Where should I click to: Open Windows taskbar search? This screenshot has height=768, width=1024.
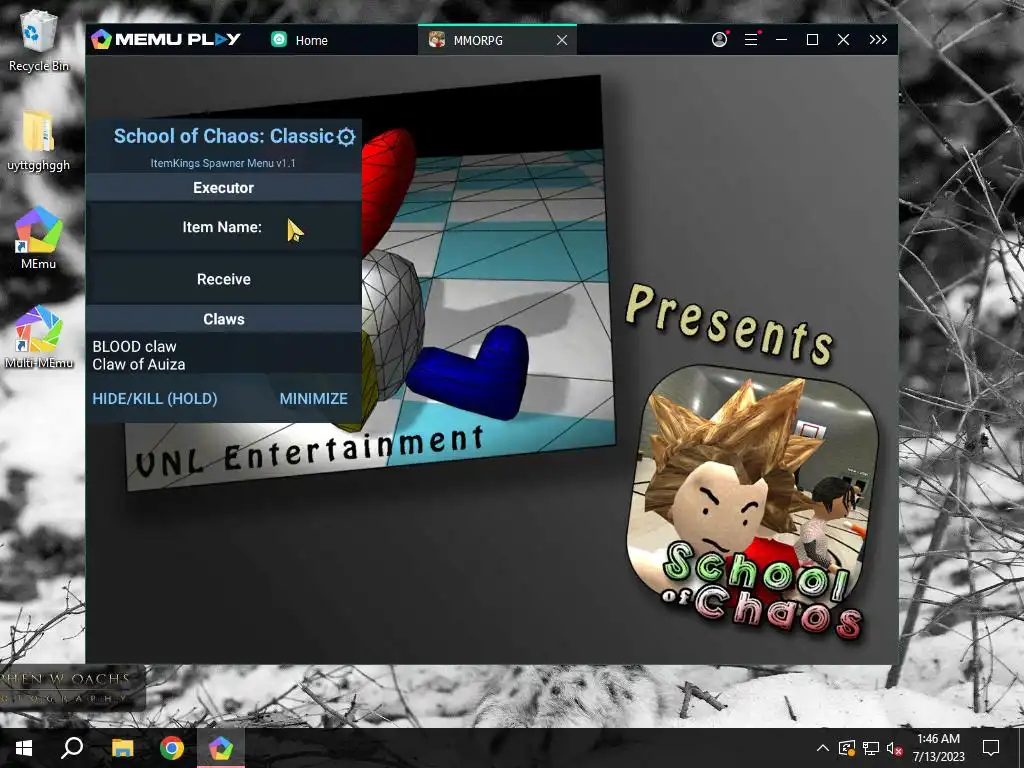pos(72,748)
